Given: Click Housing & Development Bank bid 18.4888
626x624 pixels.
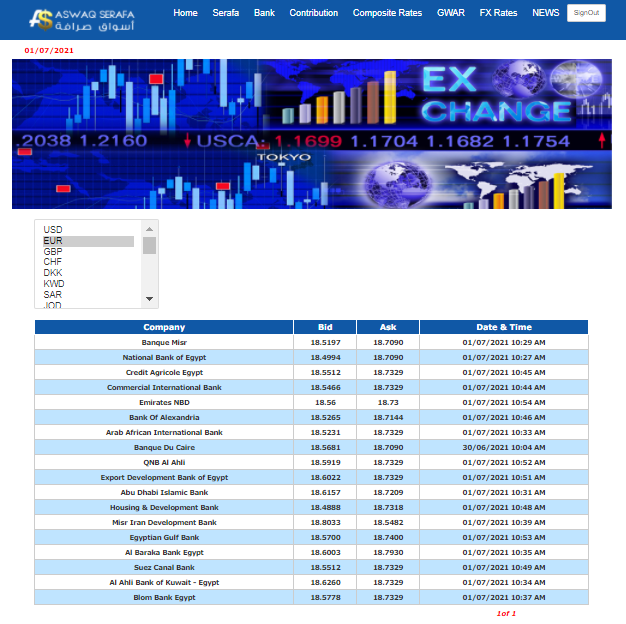Looking at the screenshot, I should pos(325,507).
